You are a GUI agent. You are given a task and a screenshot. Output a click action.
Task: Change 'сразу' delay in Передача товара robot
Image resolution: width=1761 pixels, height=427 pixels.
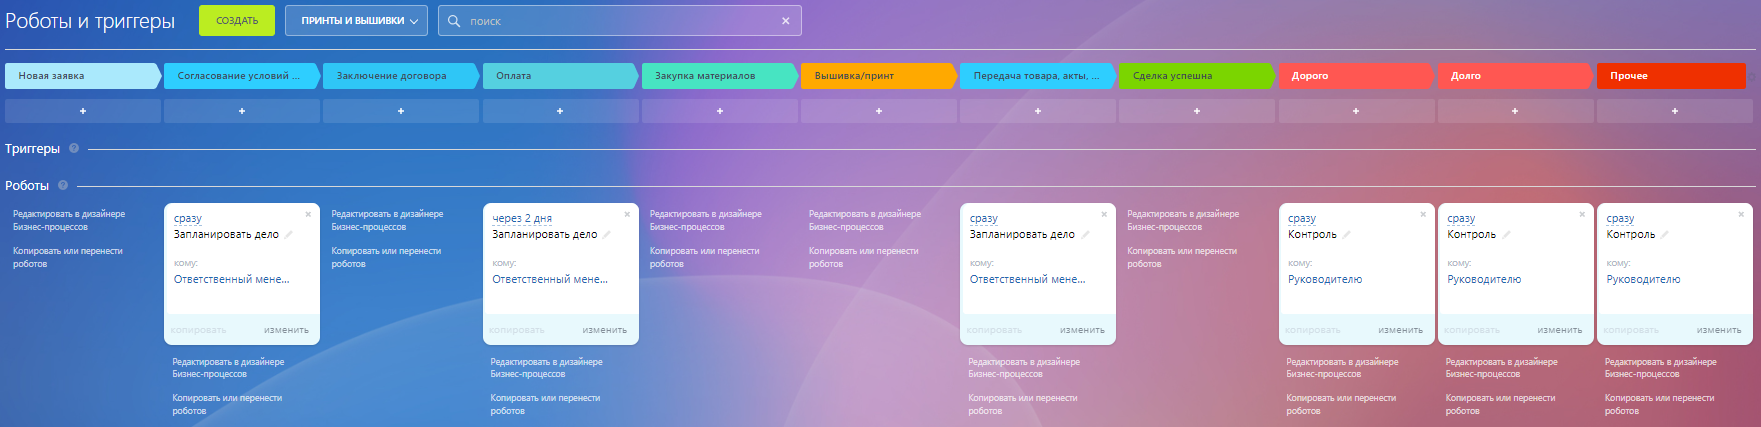(984, 218)
